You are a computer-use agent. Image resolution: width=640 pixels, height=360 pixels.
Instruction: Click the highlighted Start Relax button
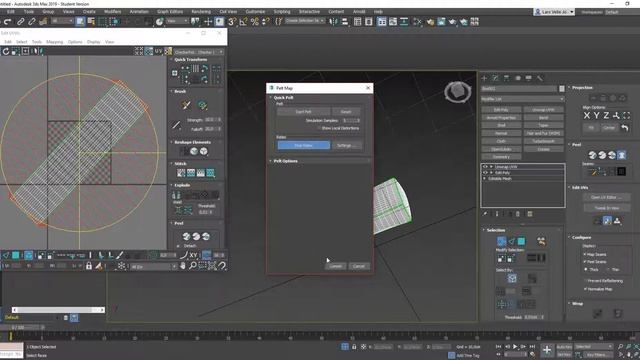pos(304,145)
